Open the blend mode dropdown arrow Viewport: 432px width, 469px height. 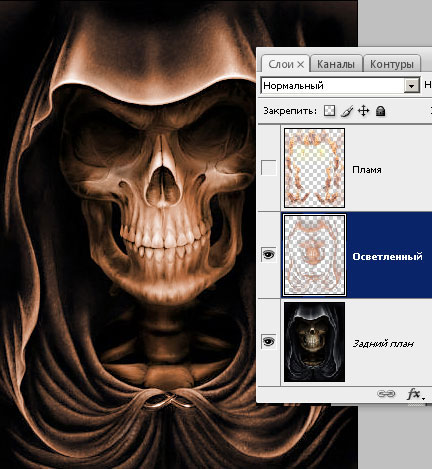tap(412, 86)
